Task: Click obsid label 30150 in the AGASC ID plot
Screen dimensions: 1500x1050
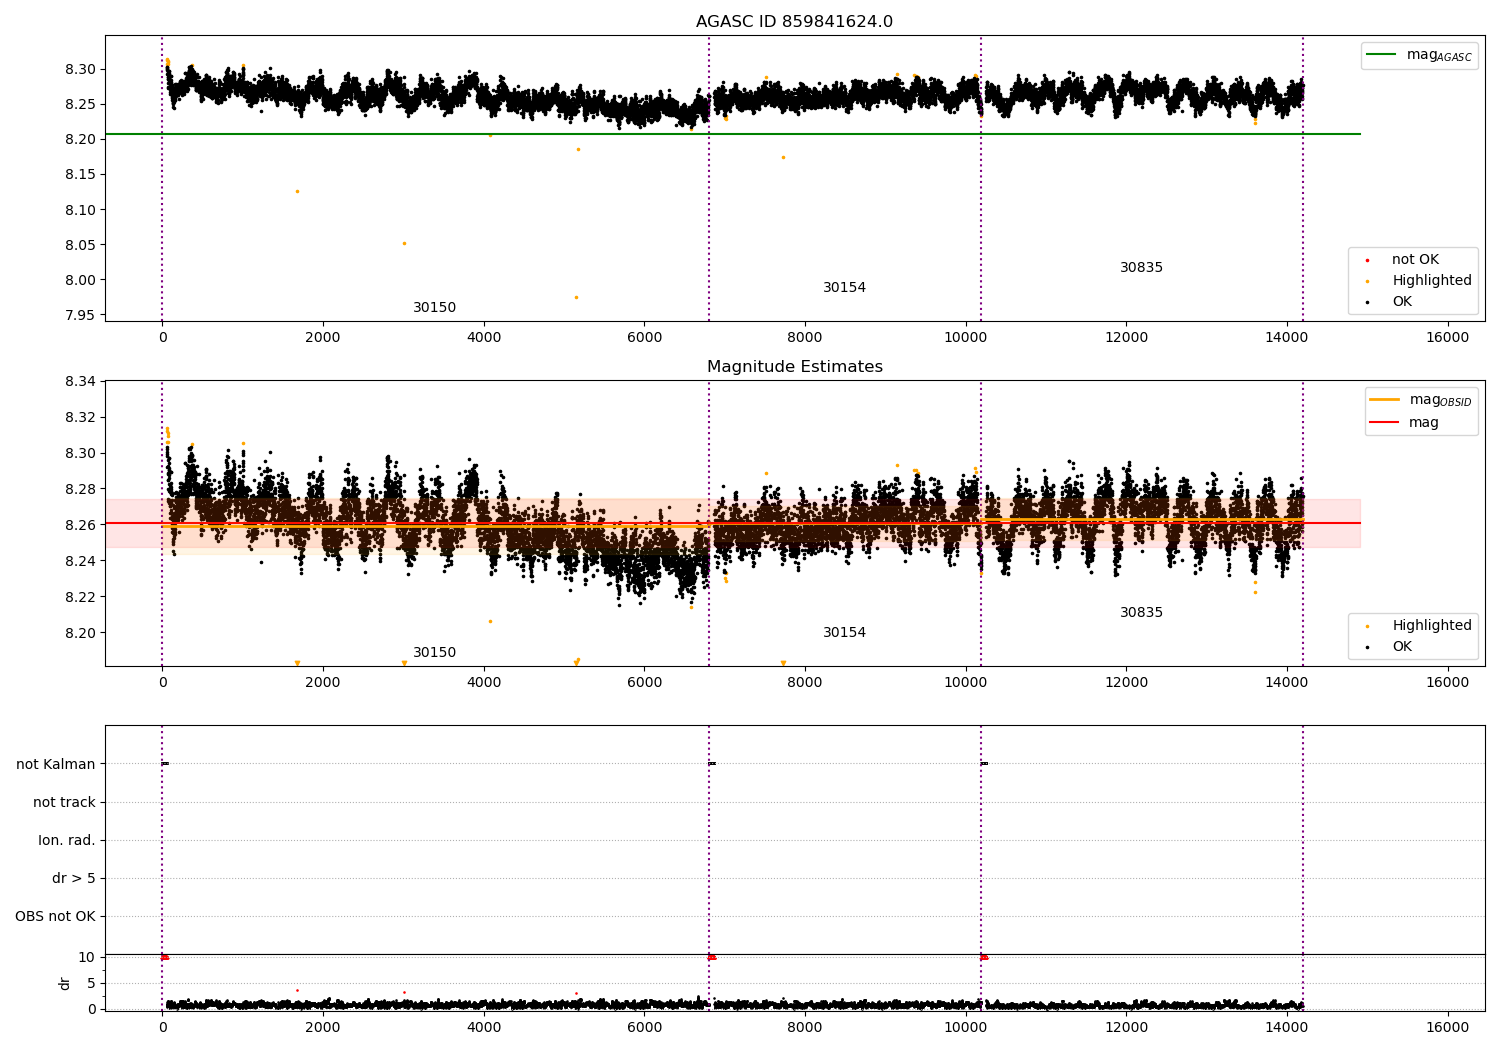Action: point(434,308)
